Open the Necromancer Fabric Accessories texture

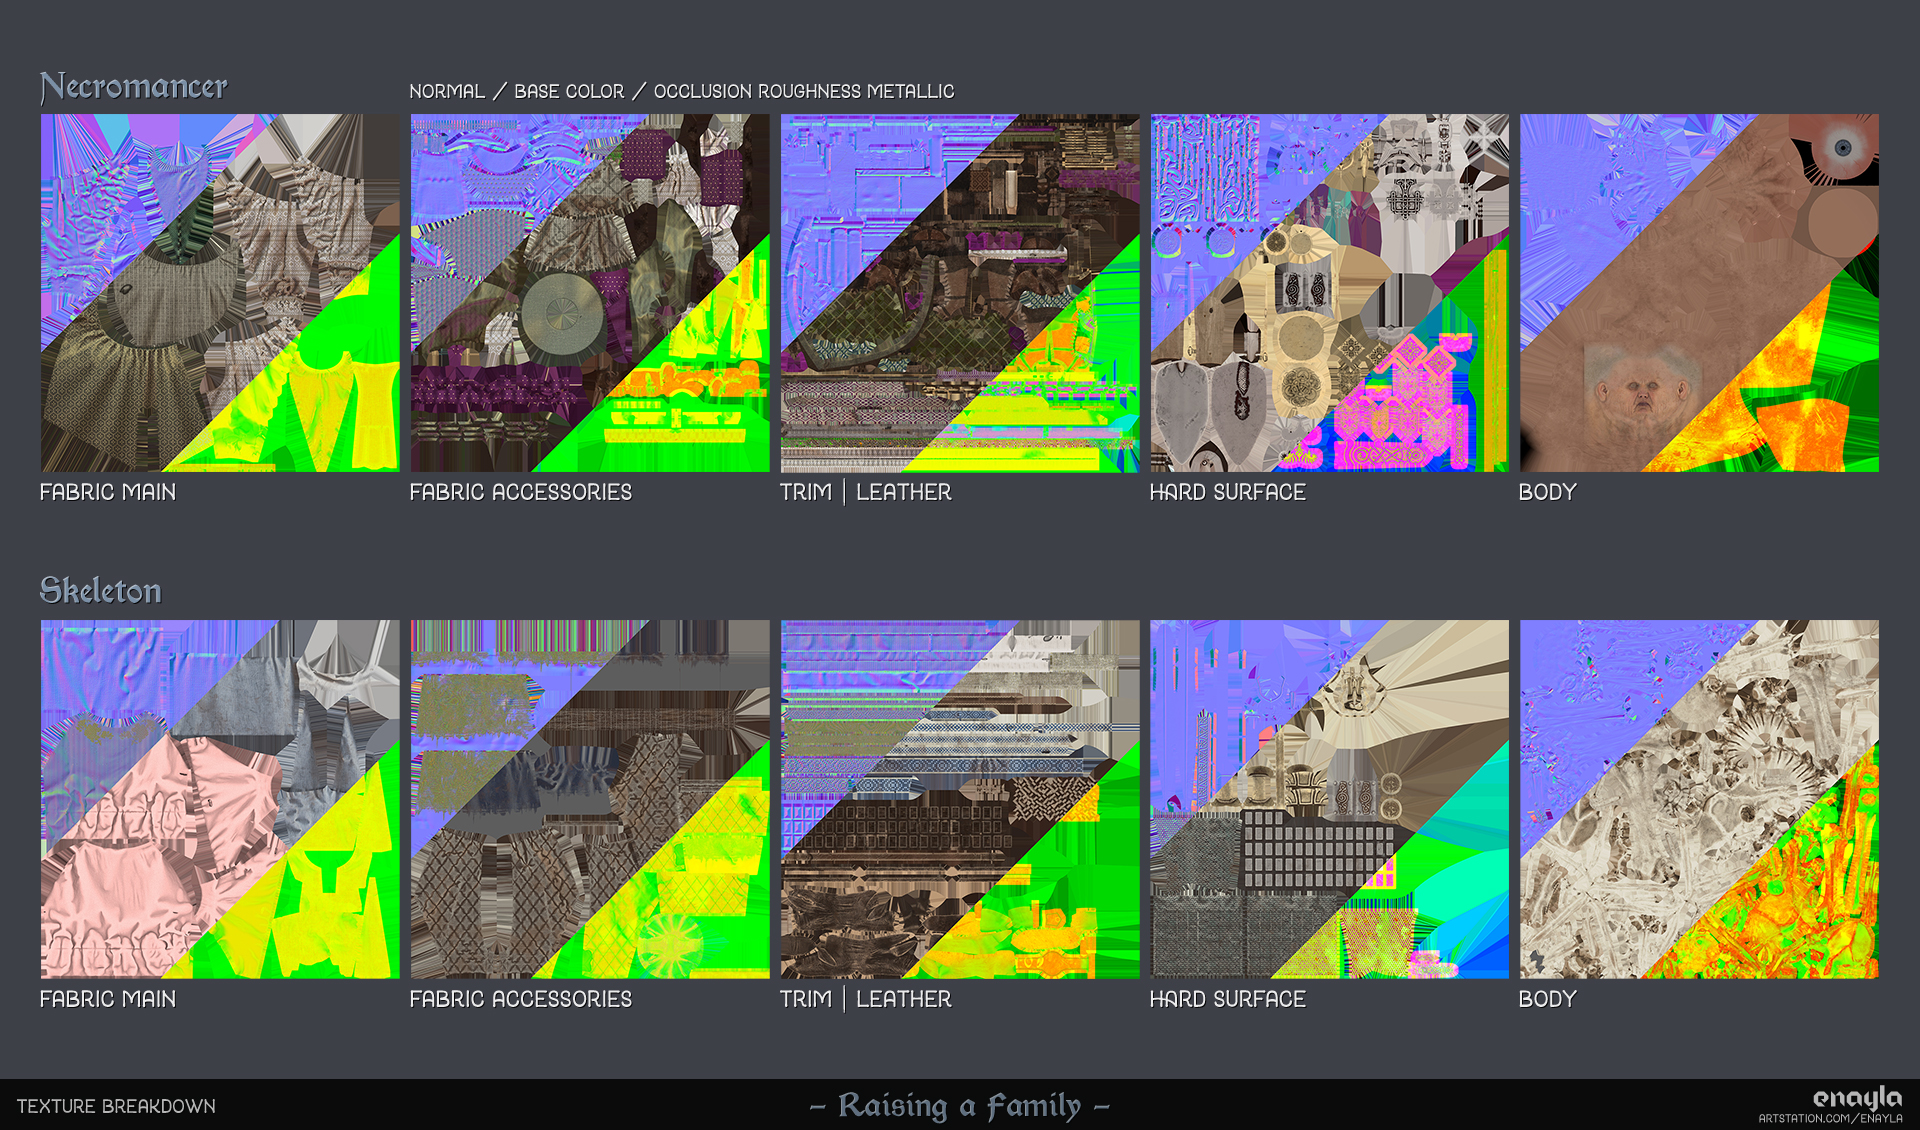590,295
